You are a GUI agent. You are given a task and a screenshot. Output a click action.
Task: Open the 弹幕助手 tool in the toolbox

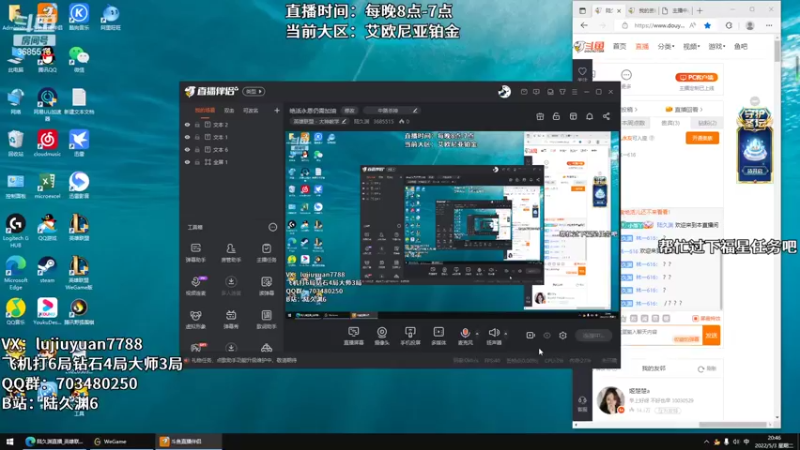(195, 253)
